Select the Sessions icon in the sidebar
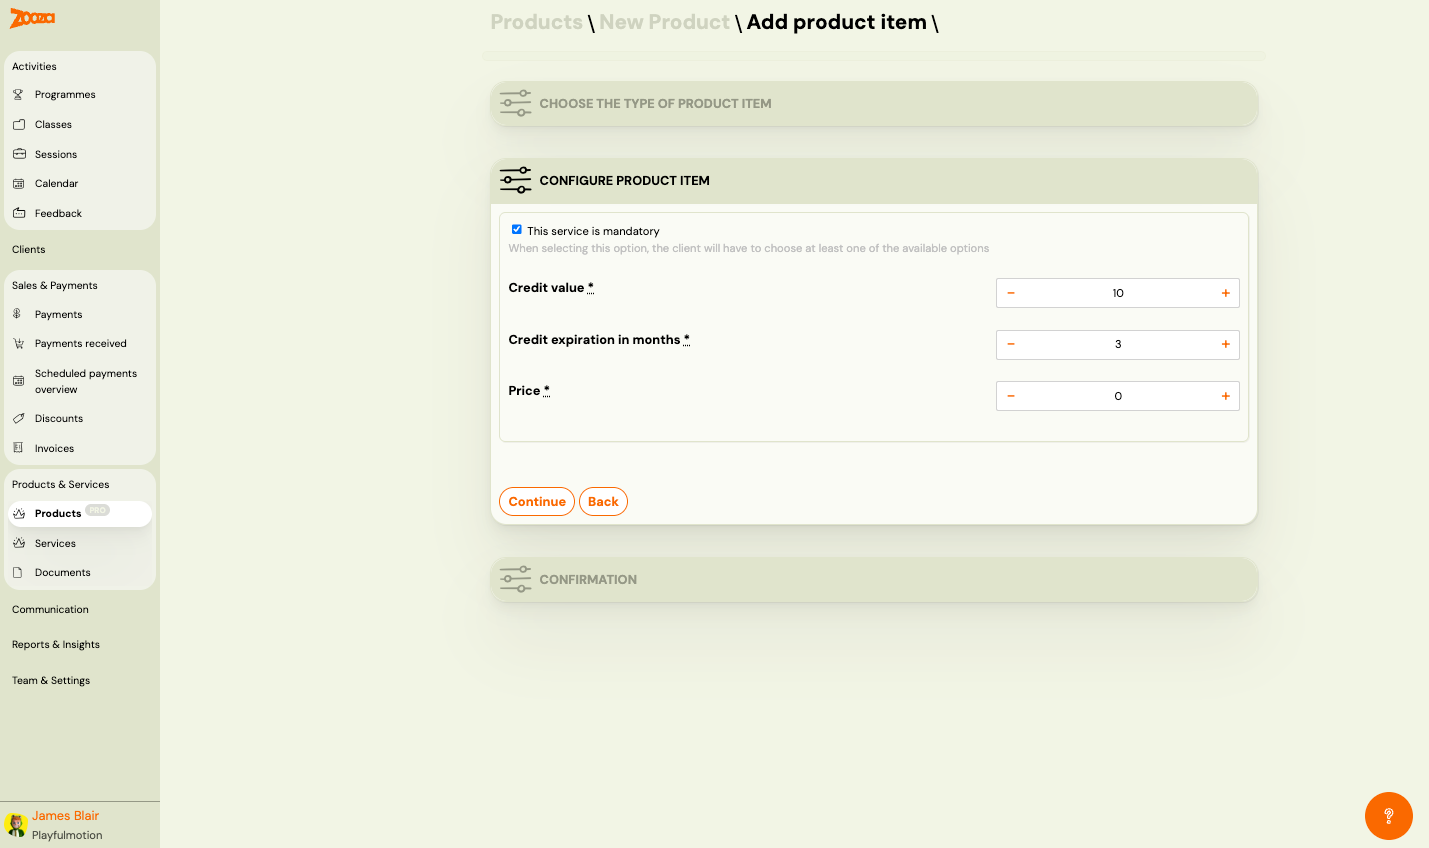 18,154
